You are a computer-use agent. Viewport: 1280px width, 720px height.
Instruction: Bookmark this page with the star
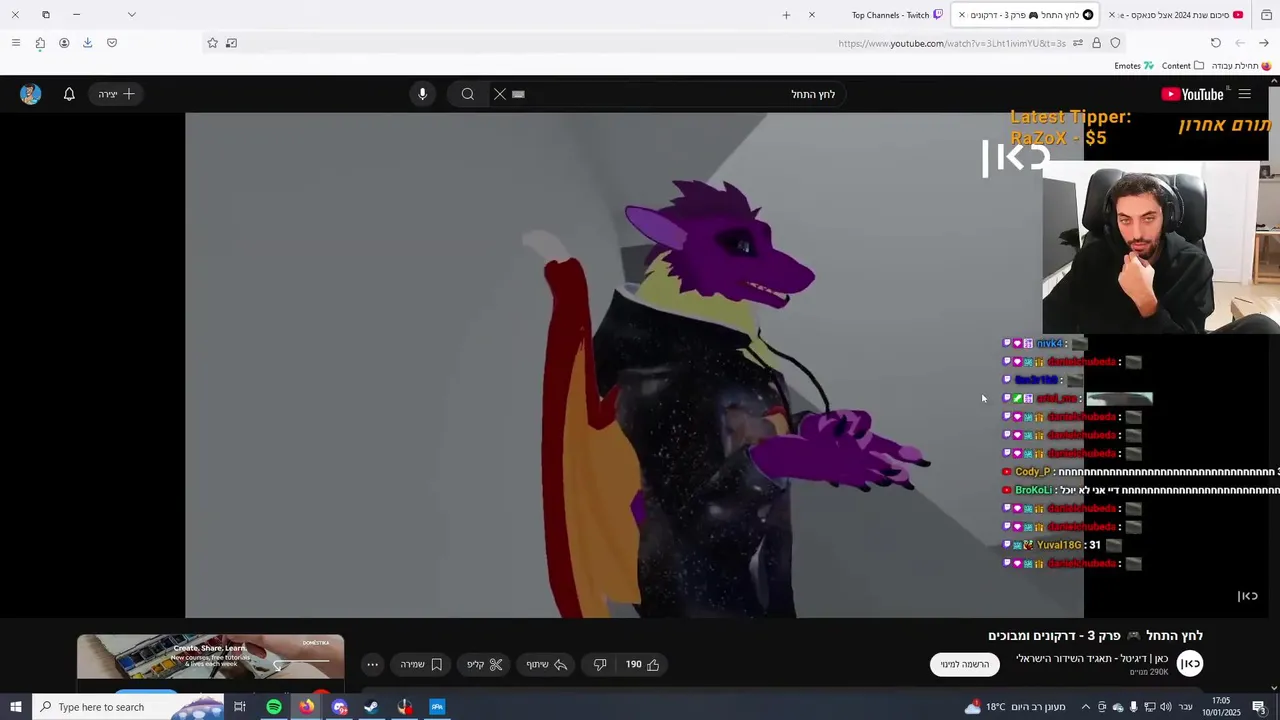pos(212,43)
